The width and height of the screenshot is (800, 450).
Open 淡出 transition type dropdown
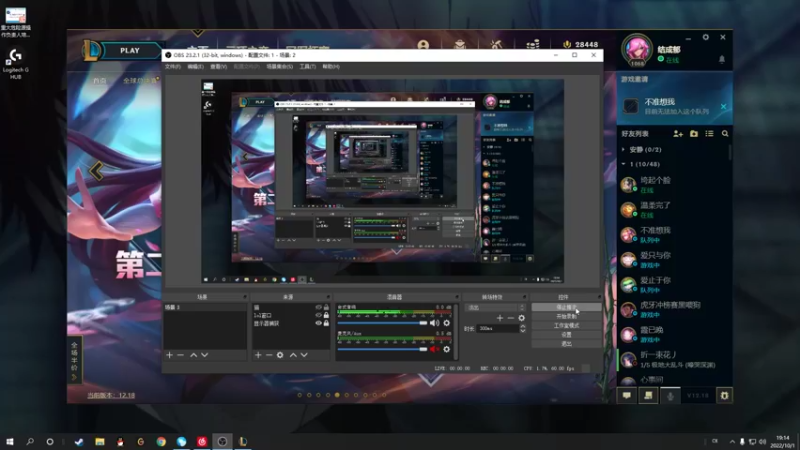click(495, 308)
